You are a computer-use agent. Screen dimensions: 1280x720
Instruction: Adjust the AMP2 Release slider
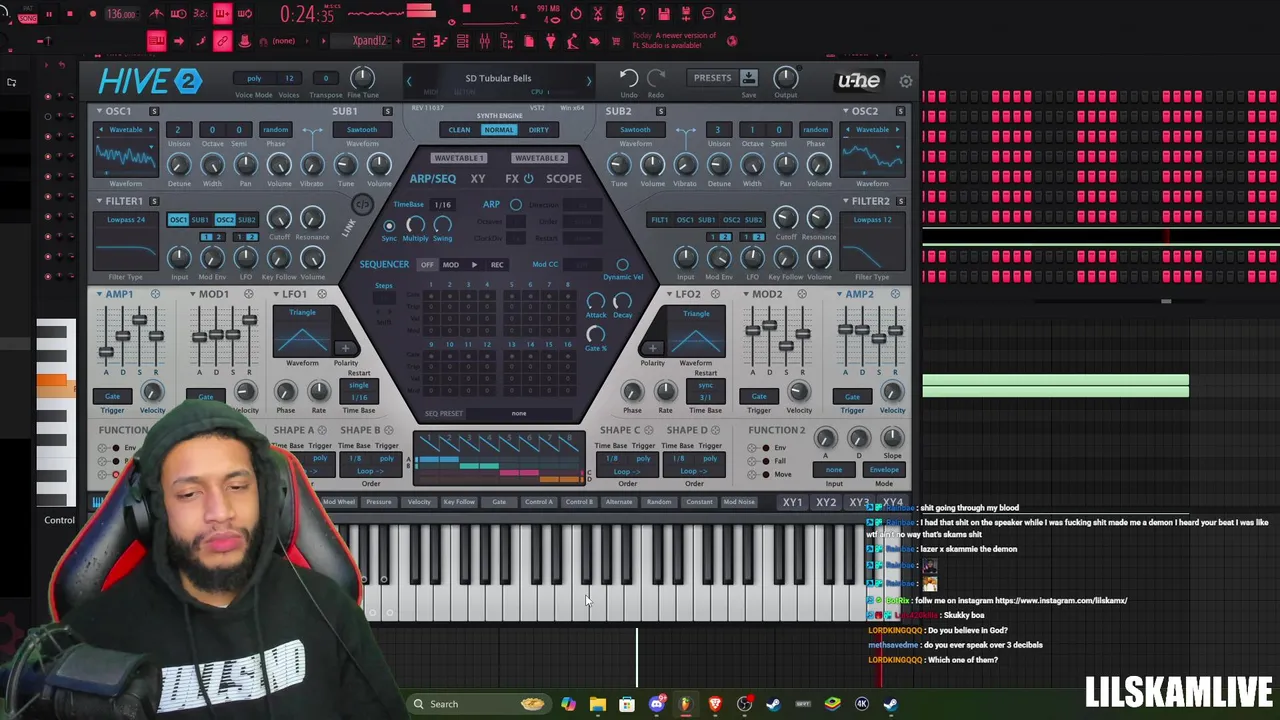[x=895, y=331]
